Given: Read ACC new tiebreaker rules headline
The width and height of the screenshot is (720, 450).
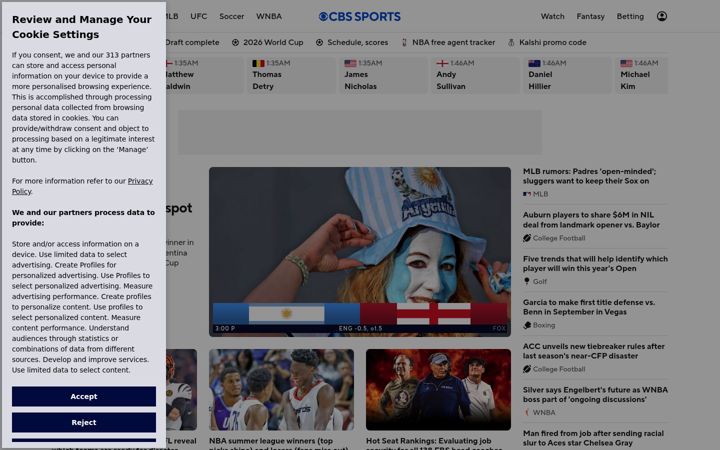Looking at the screenshot, I should point(594,351).
